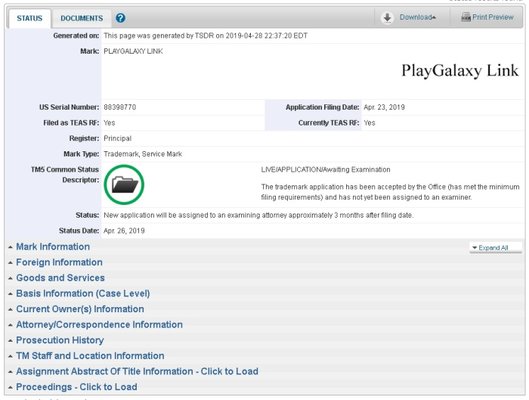The width and height of the screenshot is (529, 400).
Task: Expand Attorney/Correspondence Information section
Action: click(99, 324)
